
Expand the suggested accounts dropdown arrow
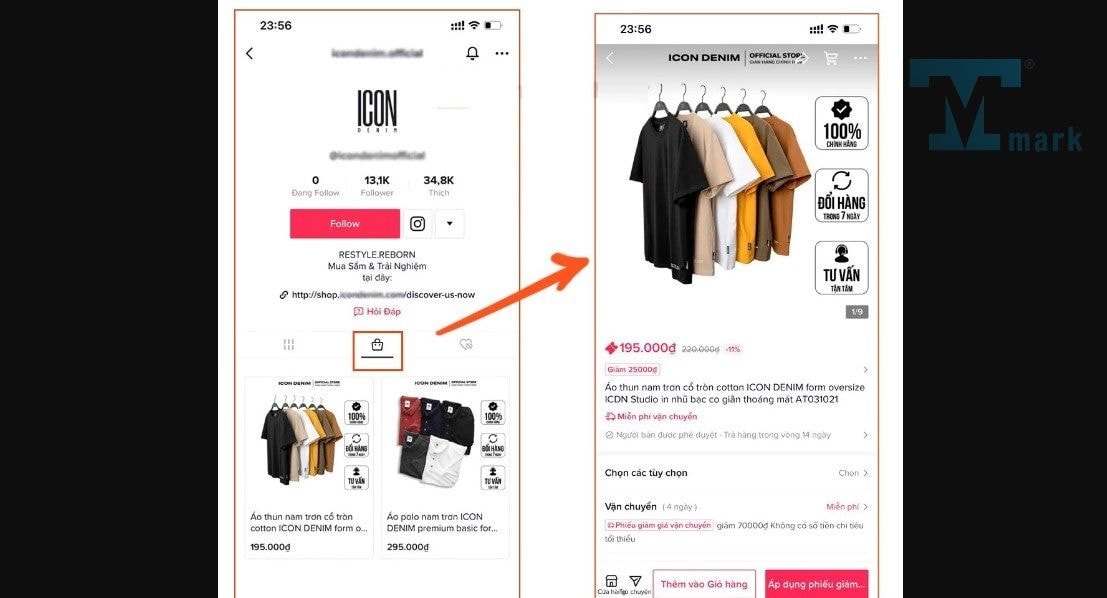[x=450, y=224]
